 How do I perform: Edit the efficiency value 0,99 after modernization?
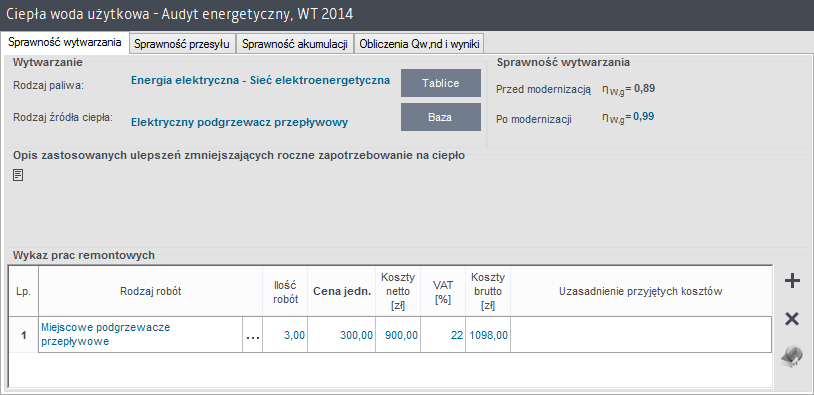coord(644,116)
